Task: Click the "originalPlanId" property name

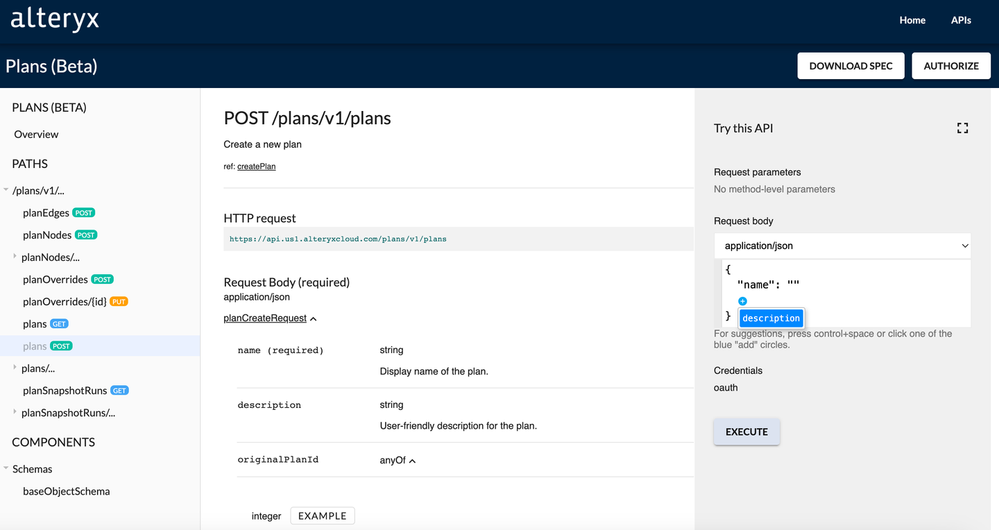Action: point(278,459)
